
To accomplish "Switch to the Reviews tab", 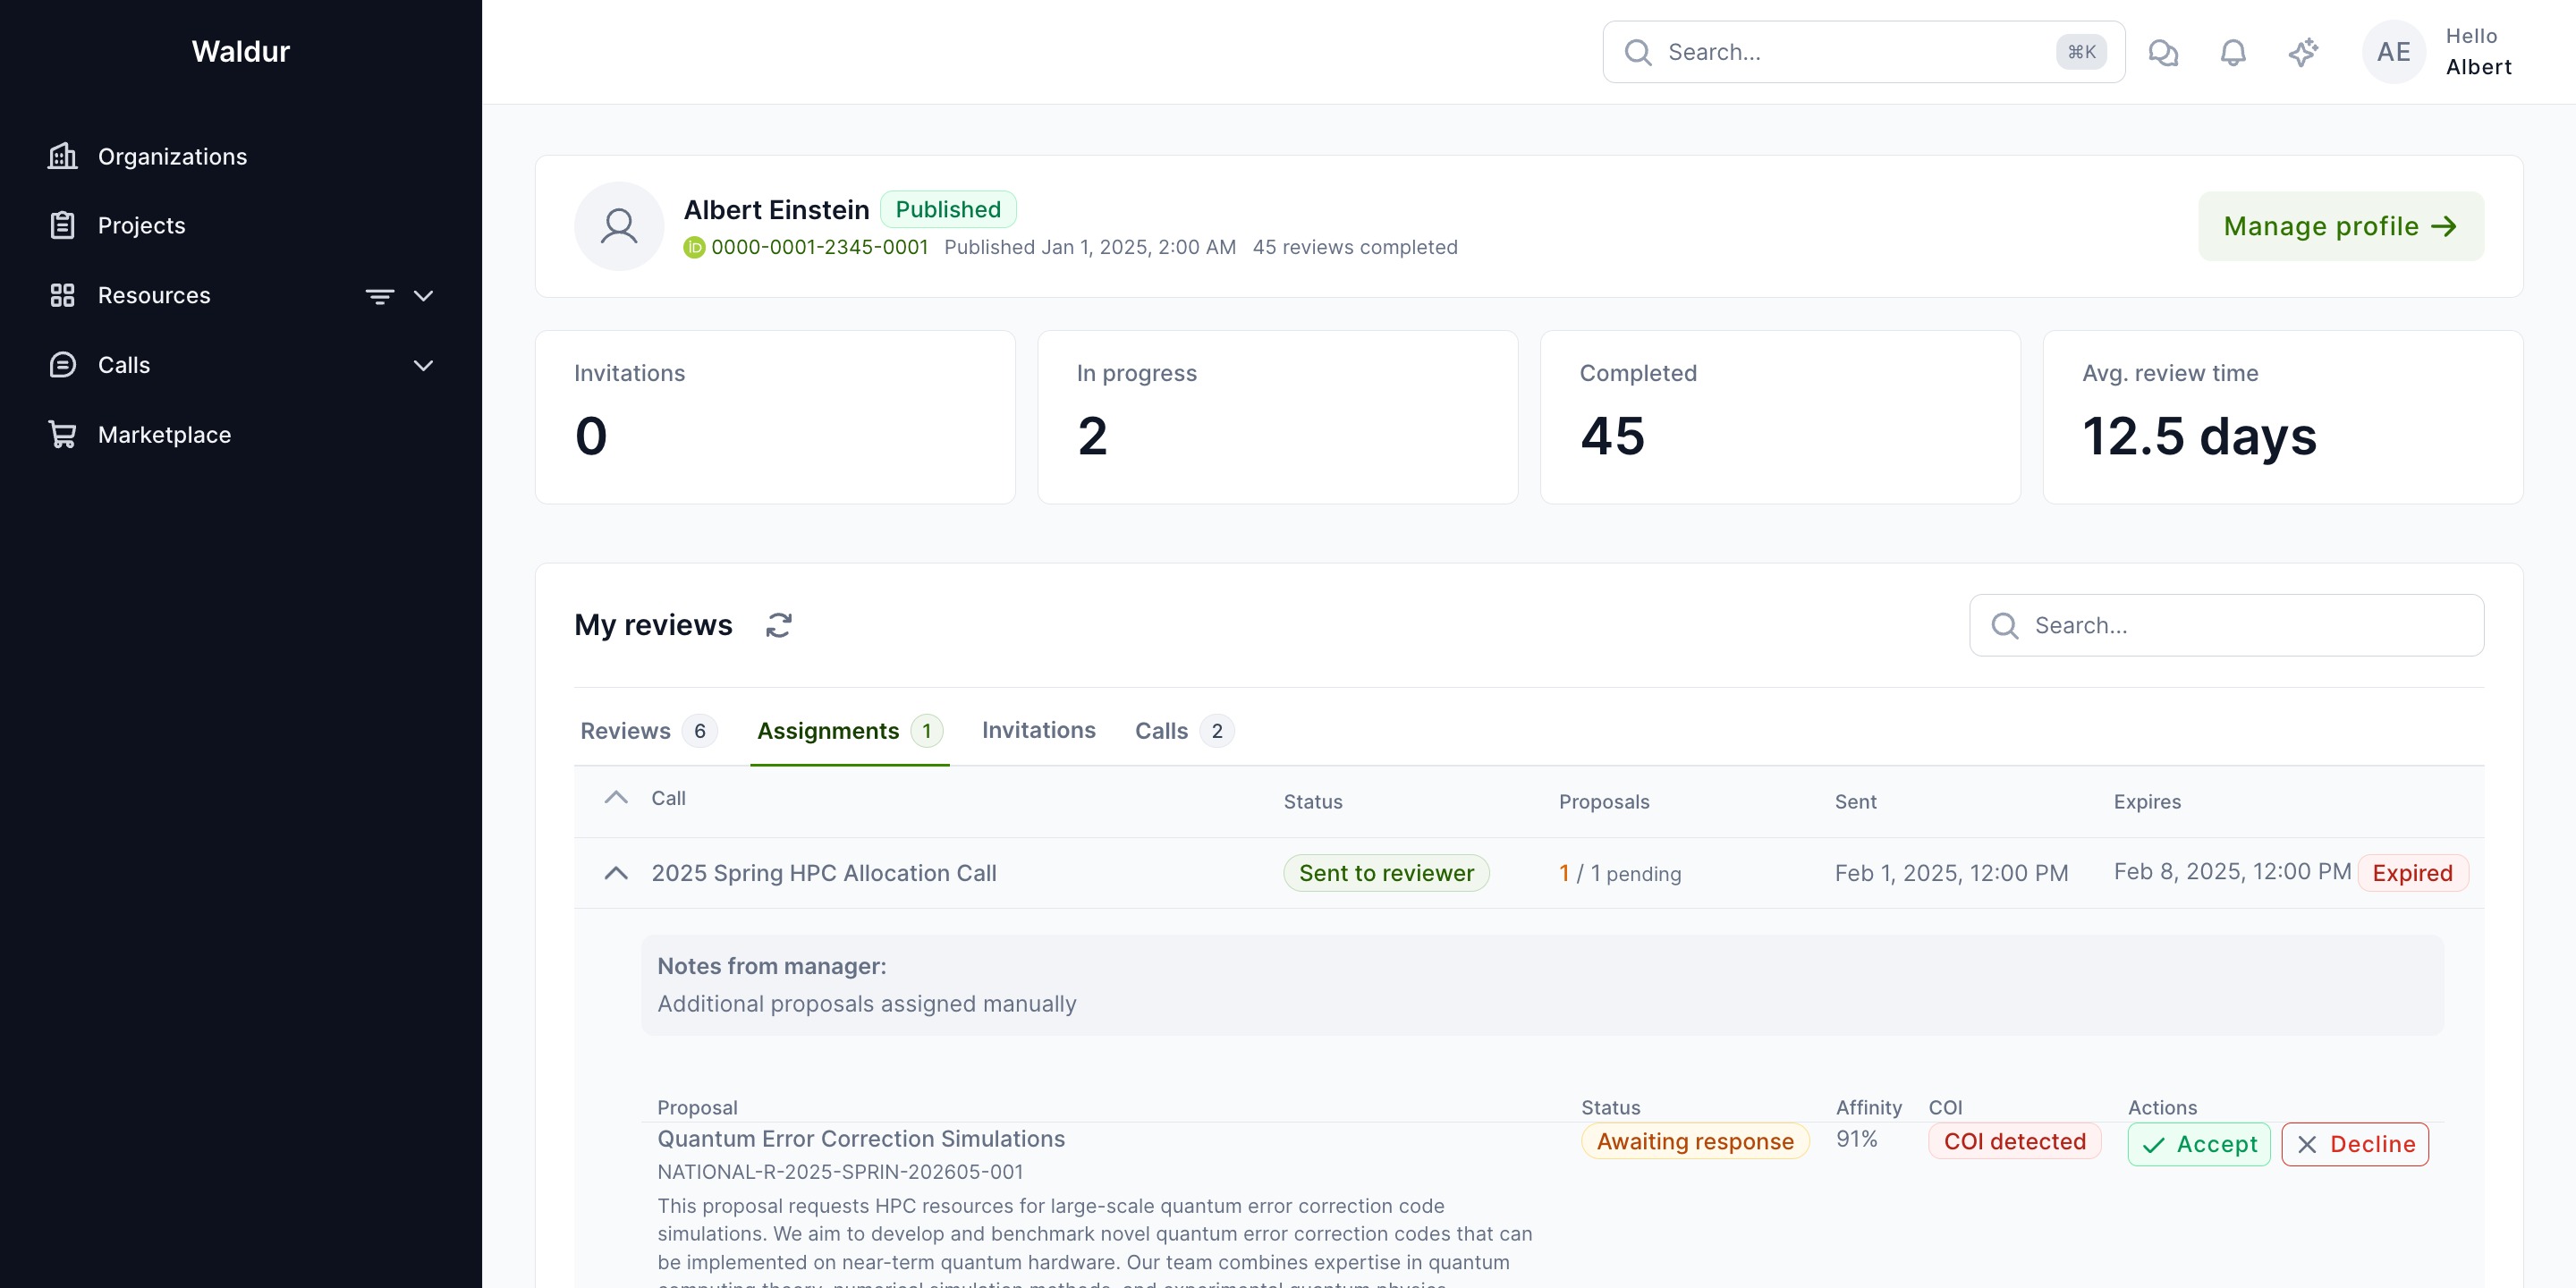I will (x=648, y=731).
